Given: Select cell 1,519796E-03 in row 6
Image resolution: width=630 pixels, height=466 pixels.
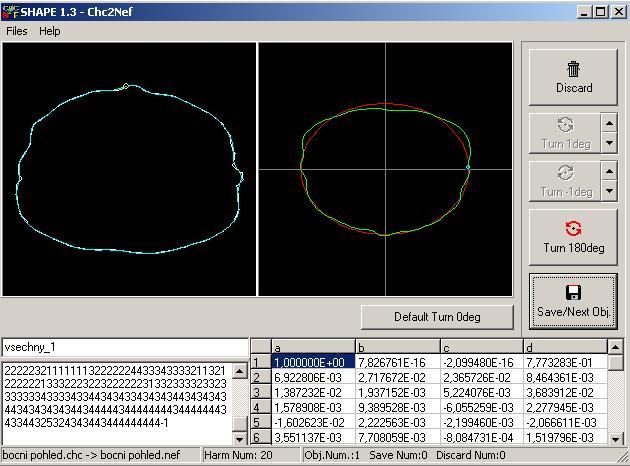Looking at the screenshot, I should (x=565, y=437).
